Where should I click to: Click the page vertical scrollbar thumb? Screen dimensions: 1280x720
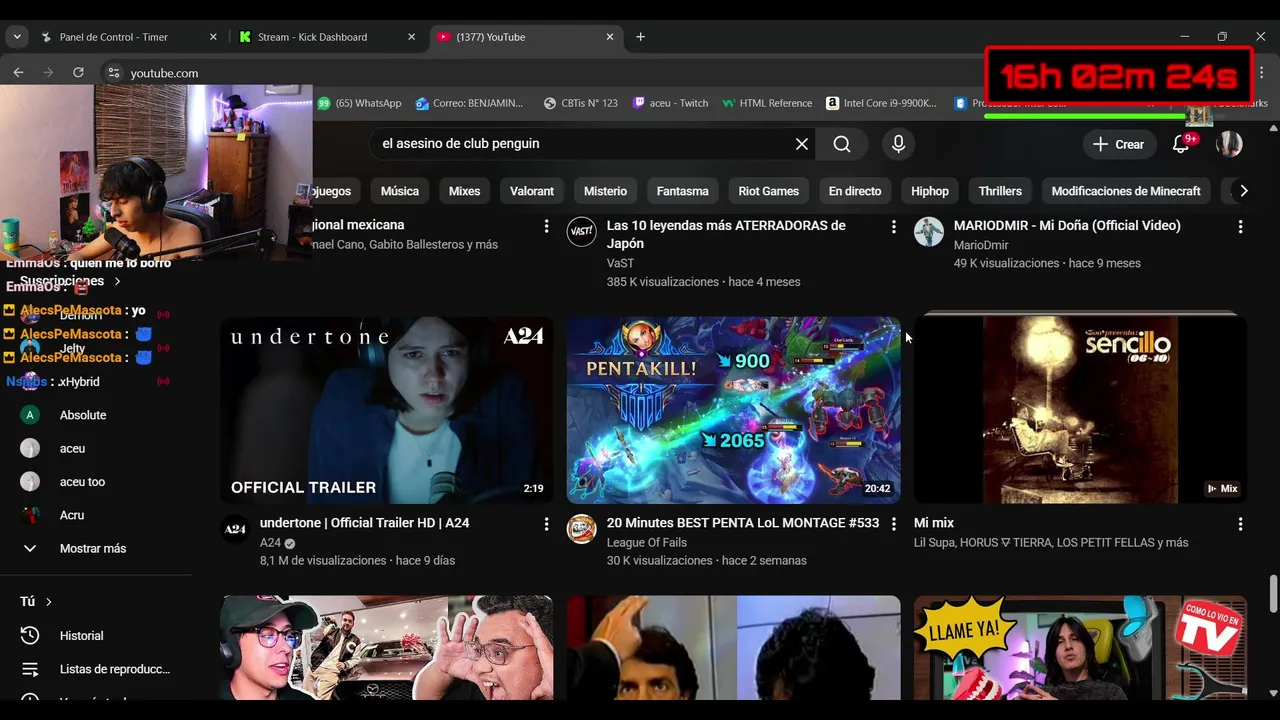(1273, 593)
